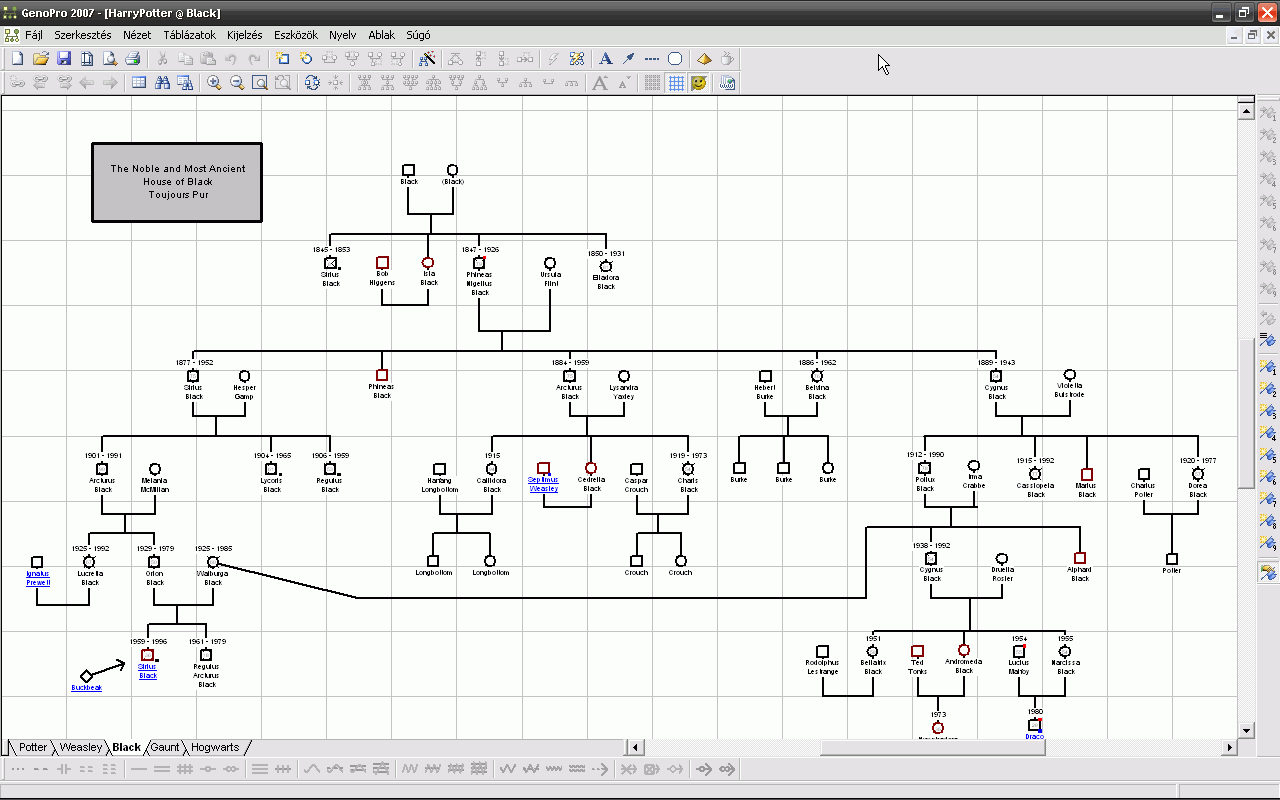The height and width of the screenshot is (800, 1280).
Task: Click the 'Andromeda Black' name text
Action: tap(964, 666)
